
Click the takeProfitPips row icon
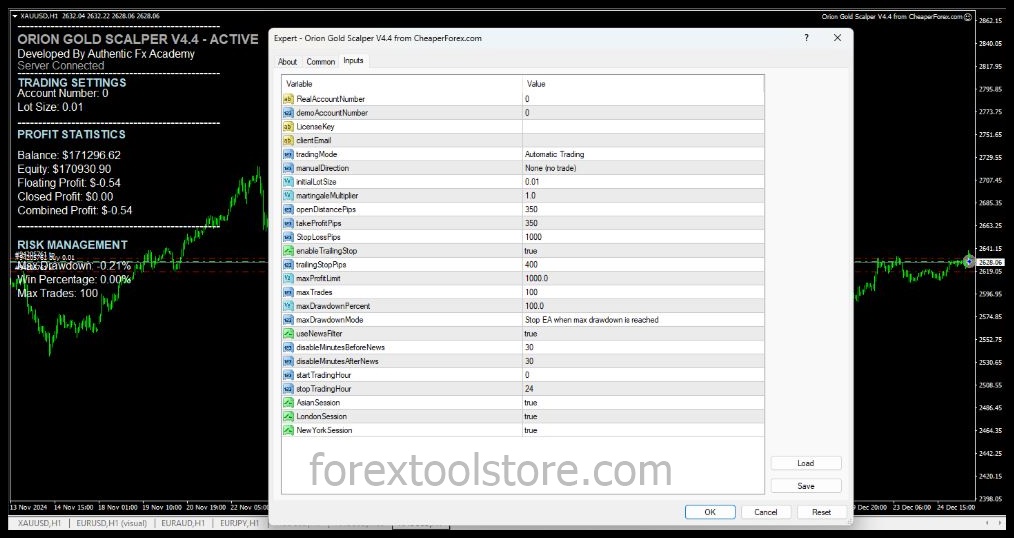click(288, 223)
